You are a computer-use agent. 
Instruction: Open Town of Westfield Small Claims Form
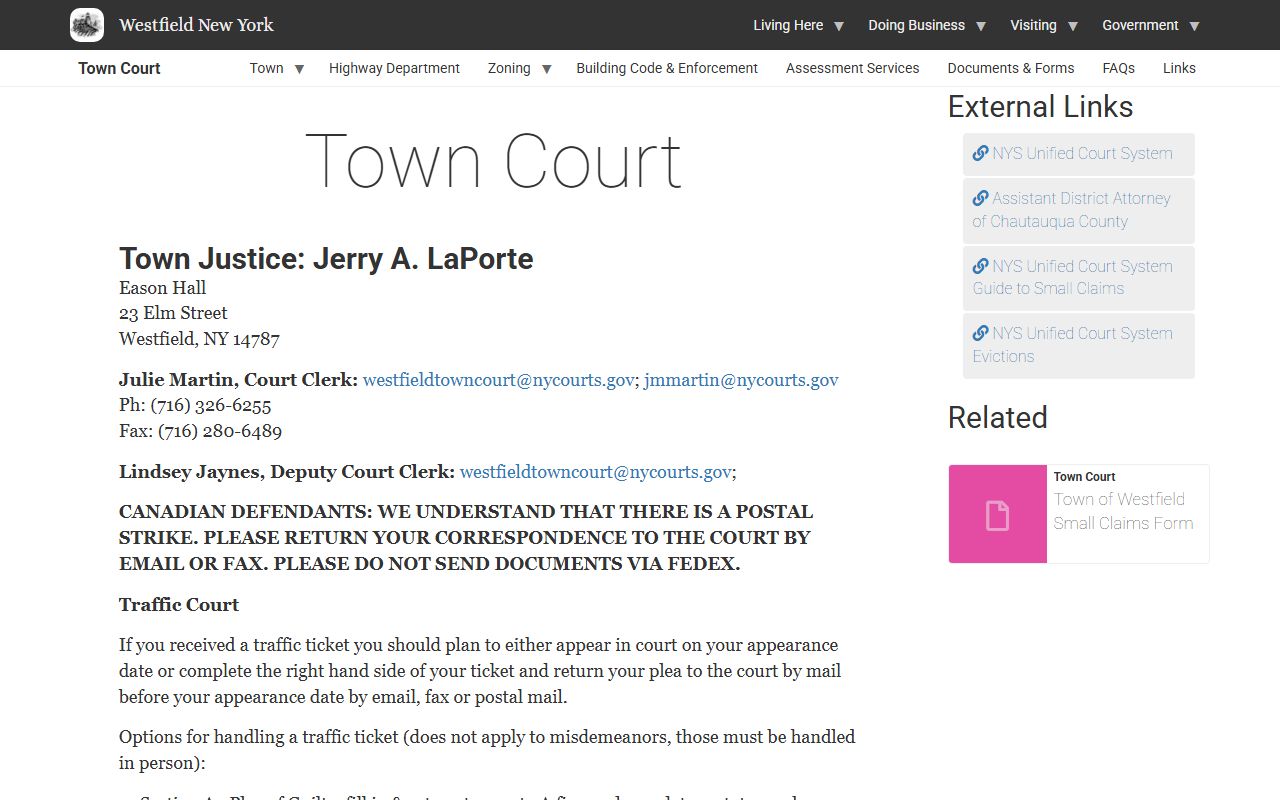[1123, 511]
